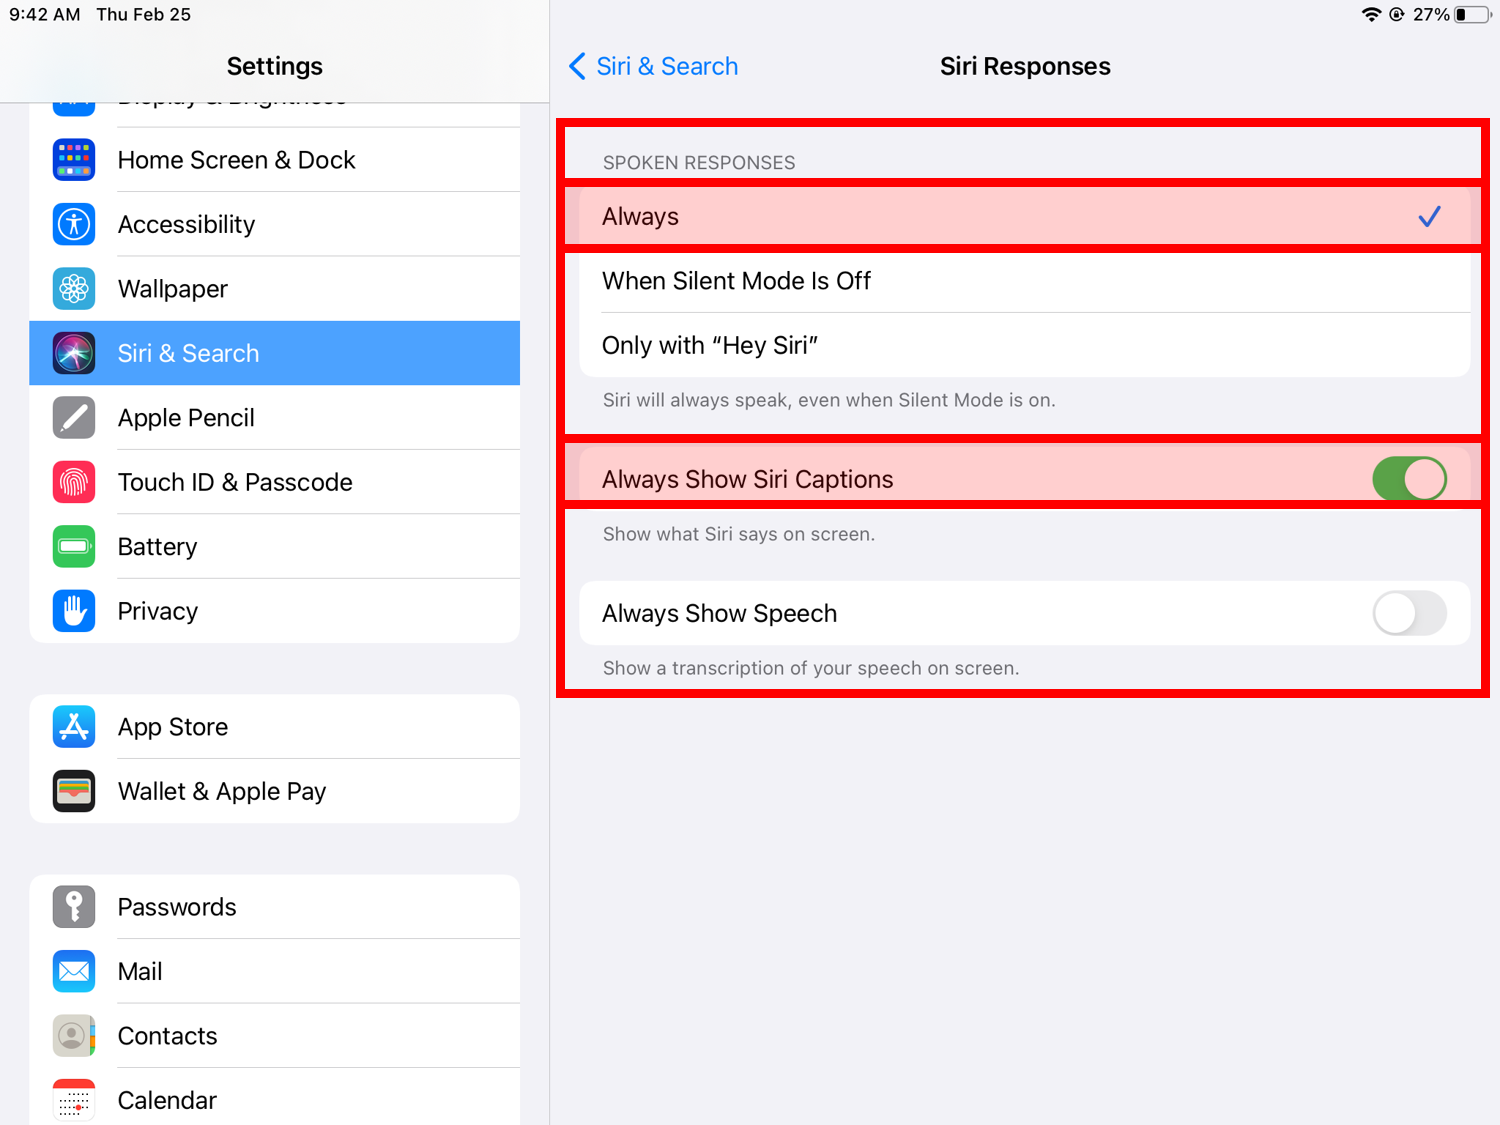Tap the Thu Feb 25 date

(x=144, y=15)
